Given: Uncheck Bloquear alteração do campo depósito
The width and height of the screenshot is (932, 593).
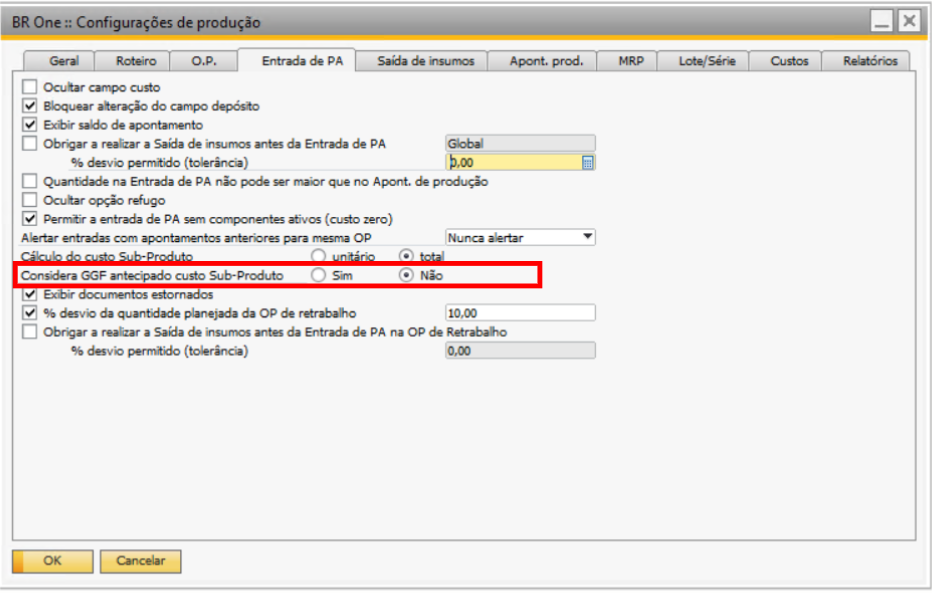Looking at the screenshot, I should pyautogui.click(x=30, y=106).
